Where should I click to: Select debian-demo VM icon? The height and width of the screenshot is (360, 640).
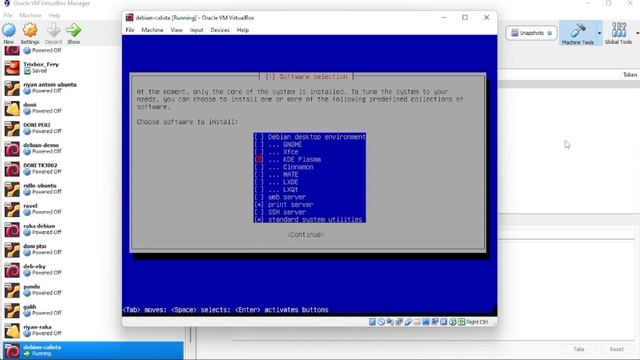tap(12, 149)
